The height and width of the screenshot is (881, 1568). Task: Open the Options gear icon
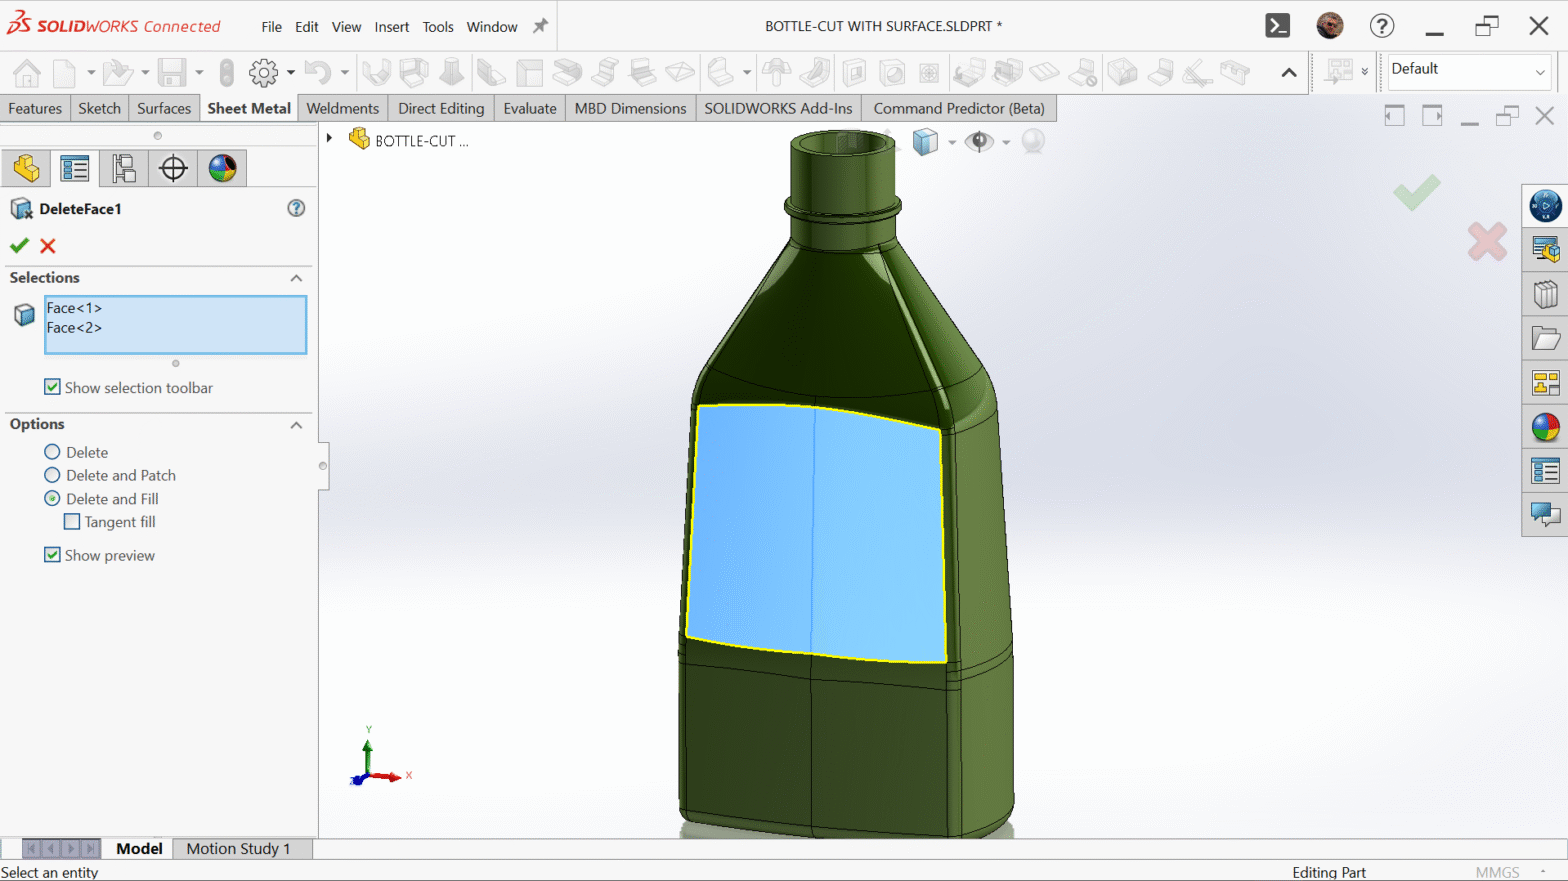click(x=264, y=72)
